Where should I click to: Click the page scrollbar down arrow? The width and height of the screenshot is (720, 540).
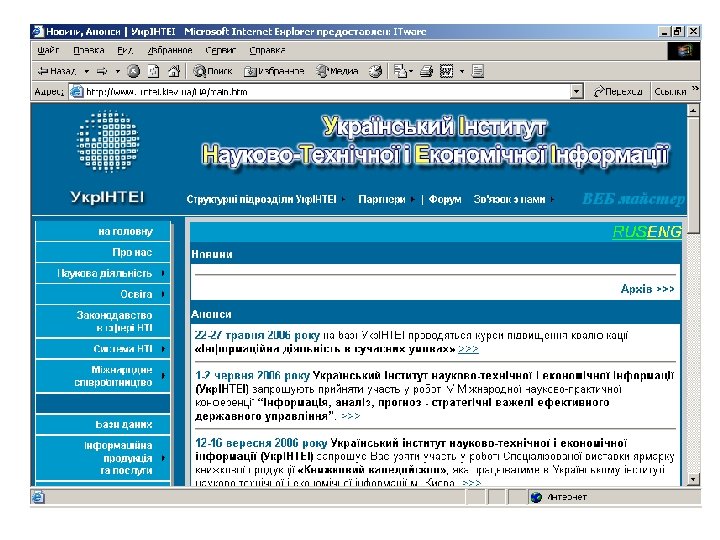pyautogui.click(x=693, y=479)
